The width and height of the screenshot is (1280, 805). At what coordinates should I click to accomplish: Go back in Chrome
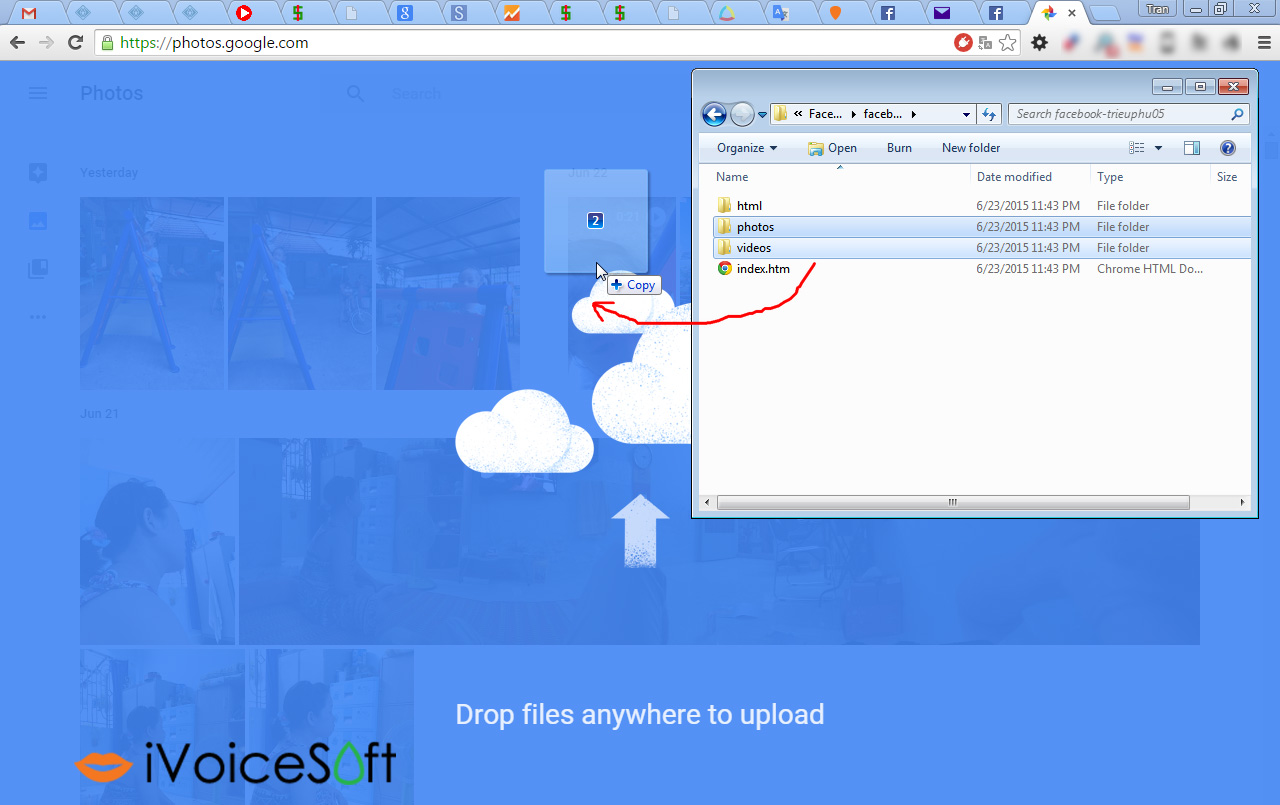tap(17, 43)
